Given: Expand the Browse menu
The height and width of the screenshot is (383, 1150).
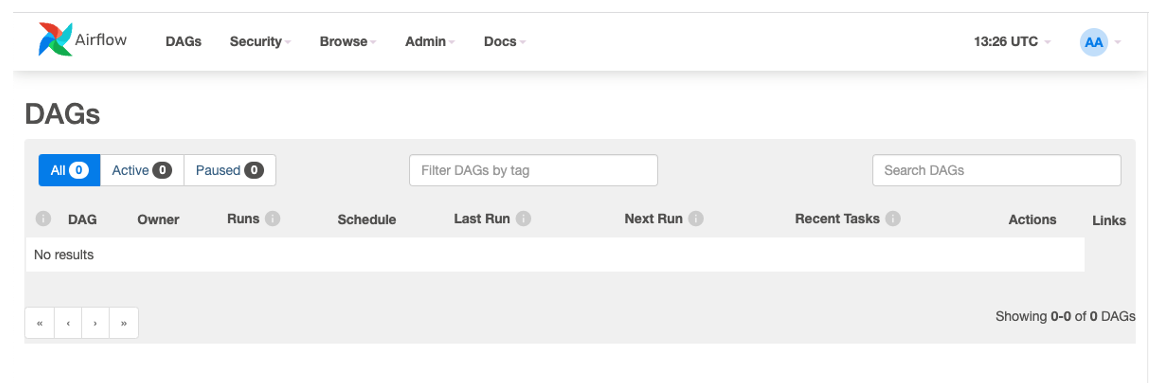Looking at the screenshot, I should [348, 42].
